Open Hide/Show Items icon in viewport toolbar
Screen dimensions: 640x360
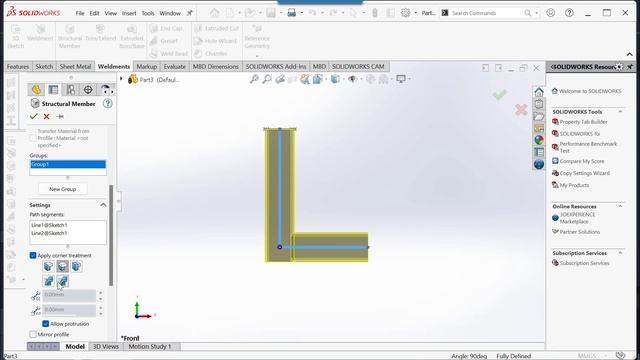tap(352, 79)
